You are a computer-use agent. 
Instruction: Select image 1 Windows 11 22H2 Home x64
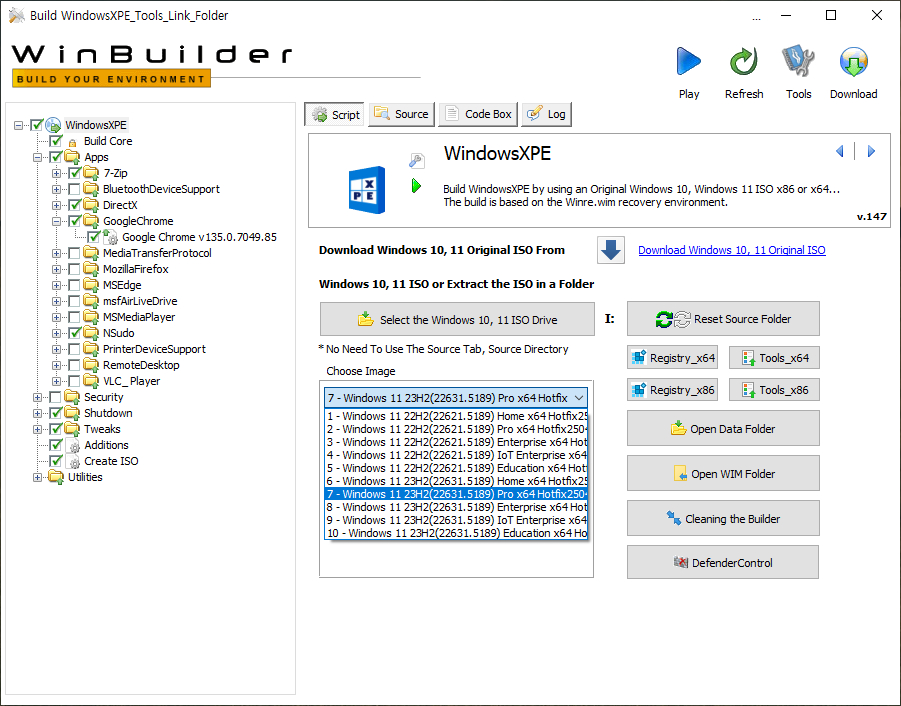coord(456,416)
